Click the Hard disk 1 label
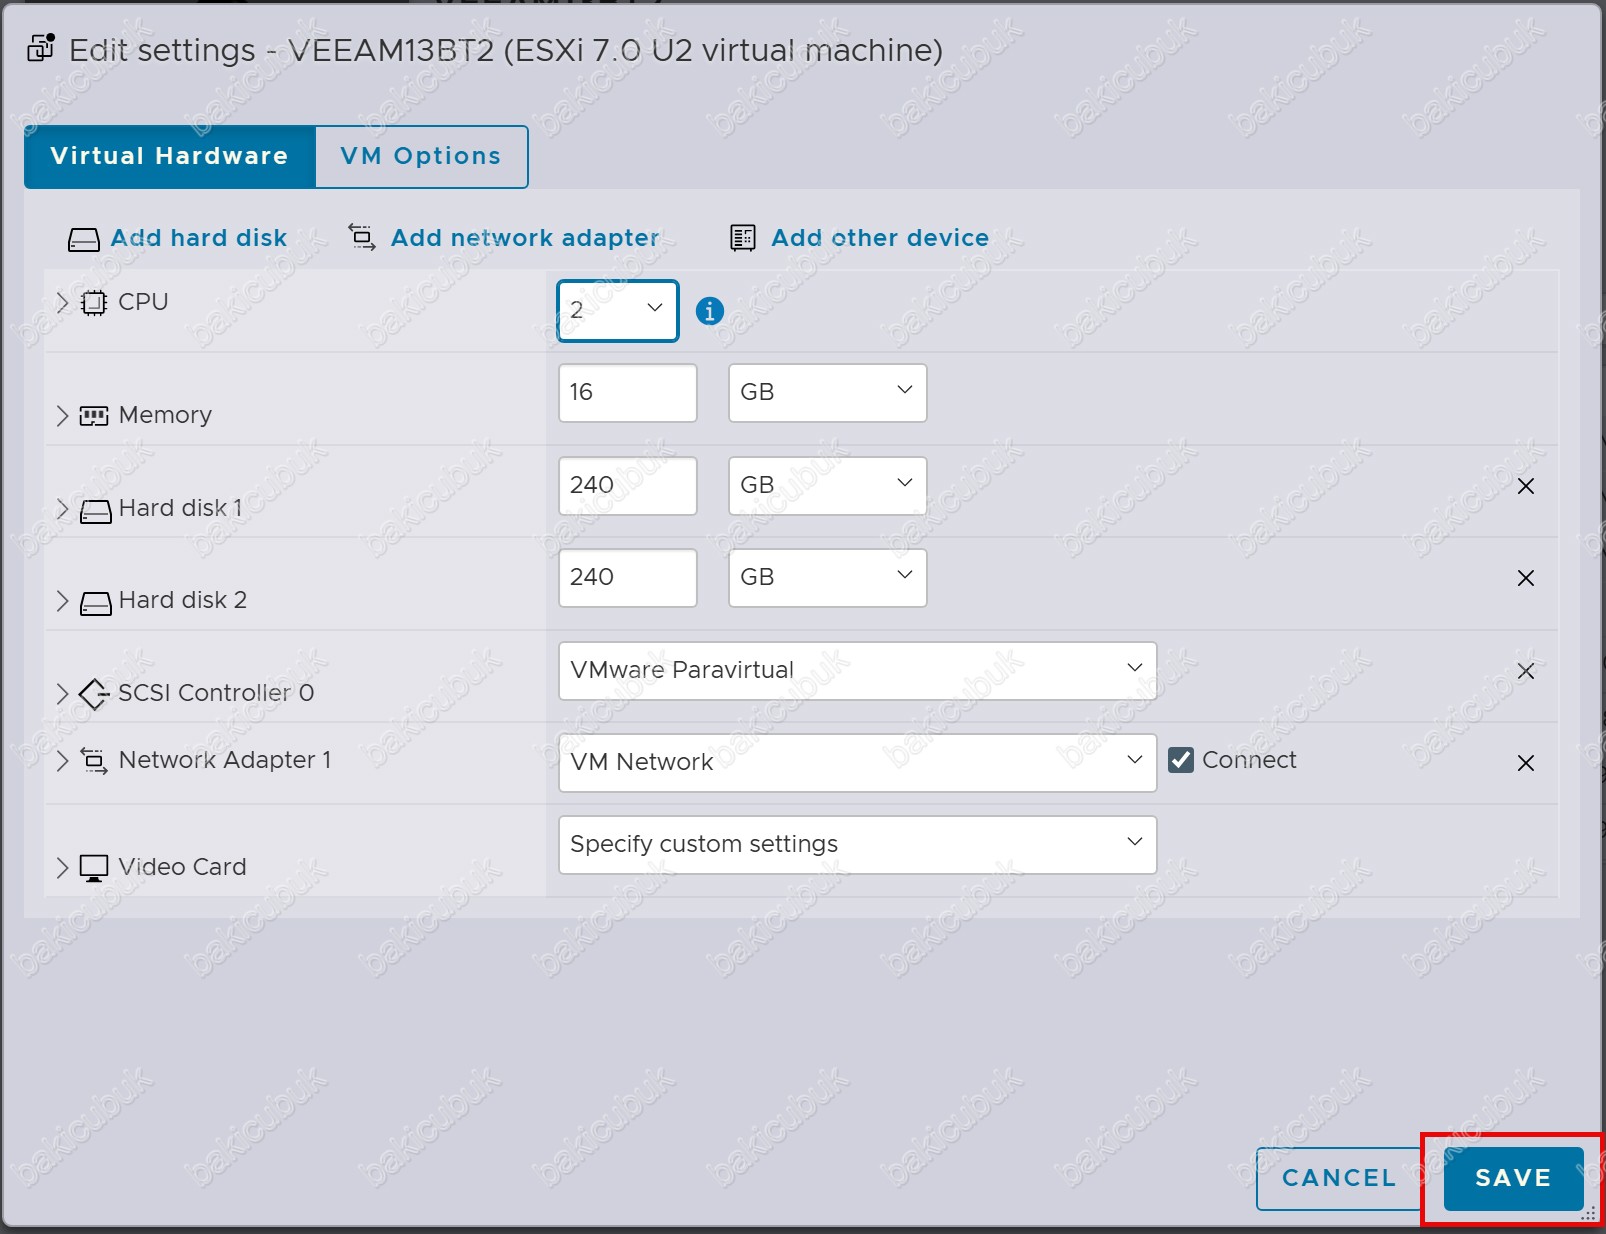 pos(180,508)
